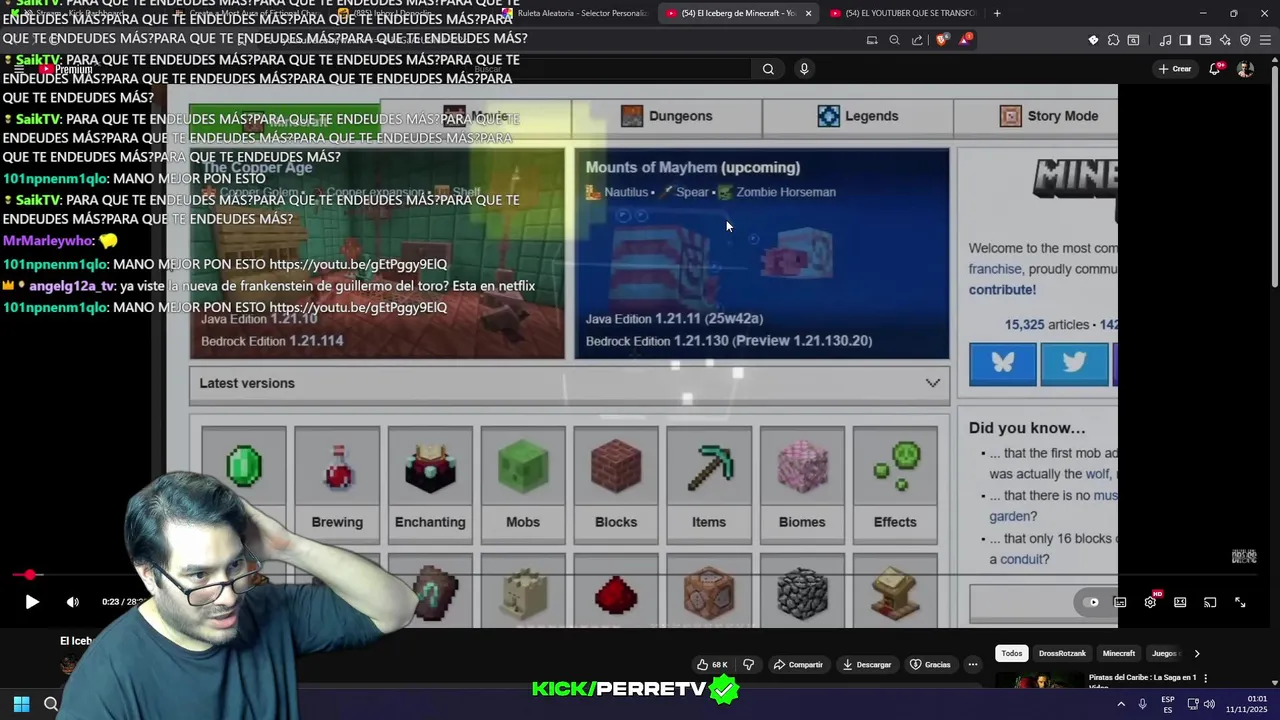
Task: Toggle the browser sidebar panel icon
Action: [1185, 40]
